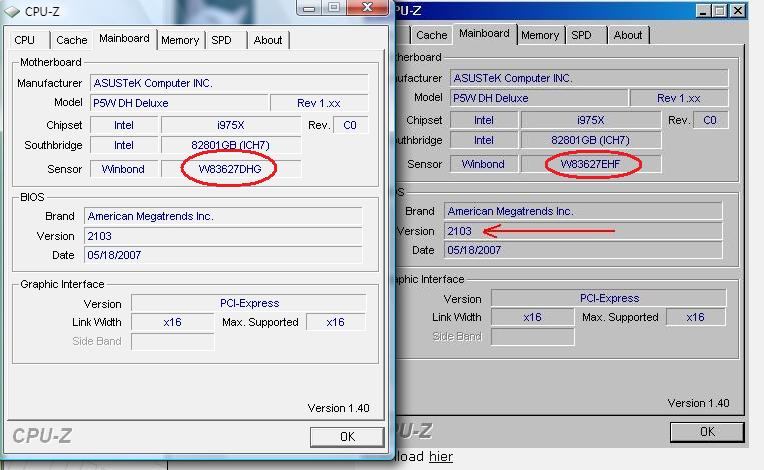Click OK button in left CPU-Z window
Screen dimensions: 764x470
[347, 437]
